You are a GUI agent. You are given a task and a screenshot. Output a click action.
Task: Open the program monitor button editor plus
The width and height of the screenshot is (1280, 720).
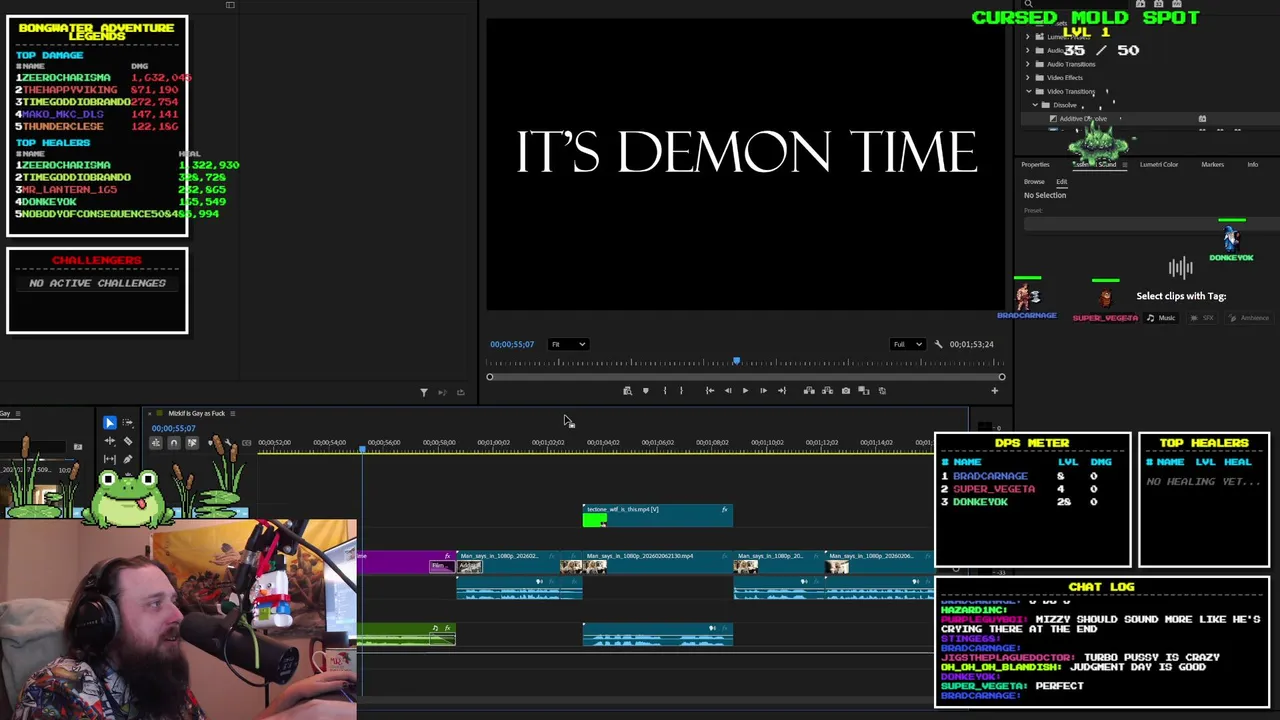[994, 391]
